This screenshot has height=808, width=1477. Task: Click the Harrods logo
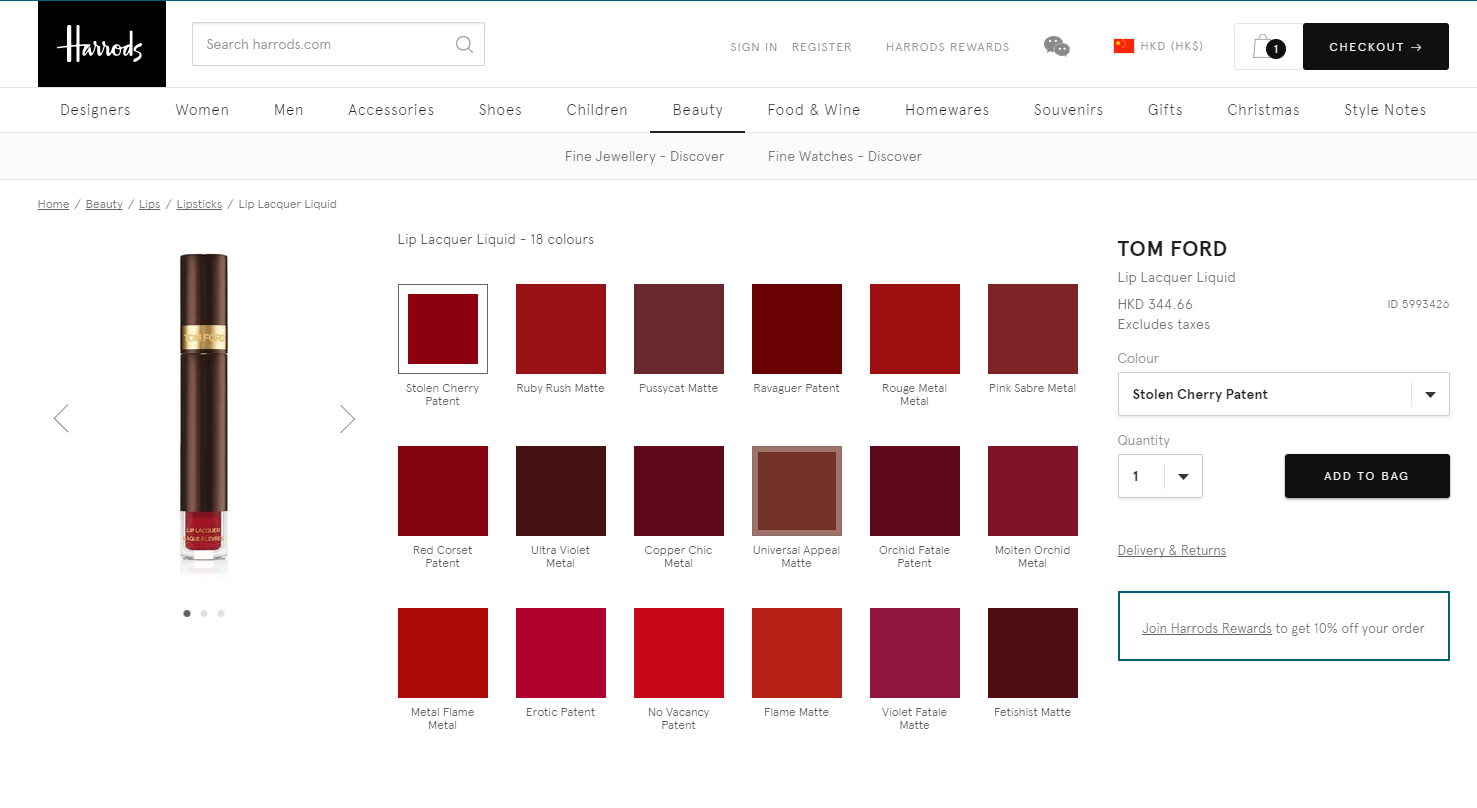(102, 44)
